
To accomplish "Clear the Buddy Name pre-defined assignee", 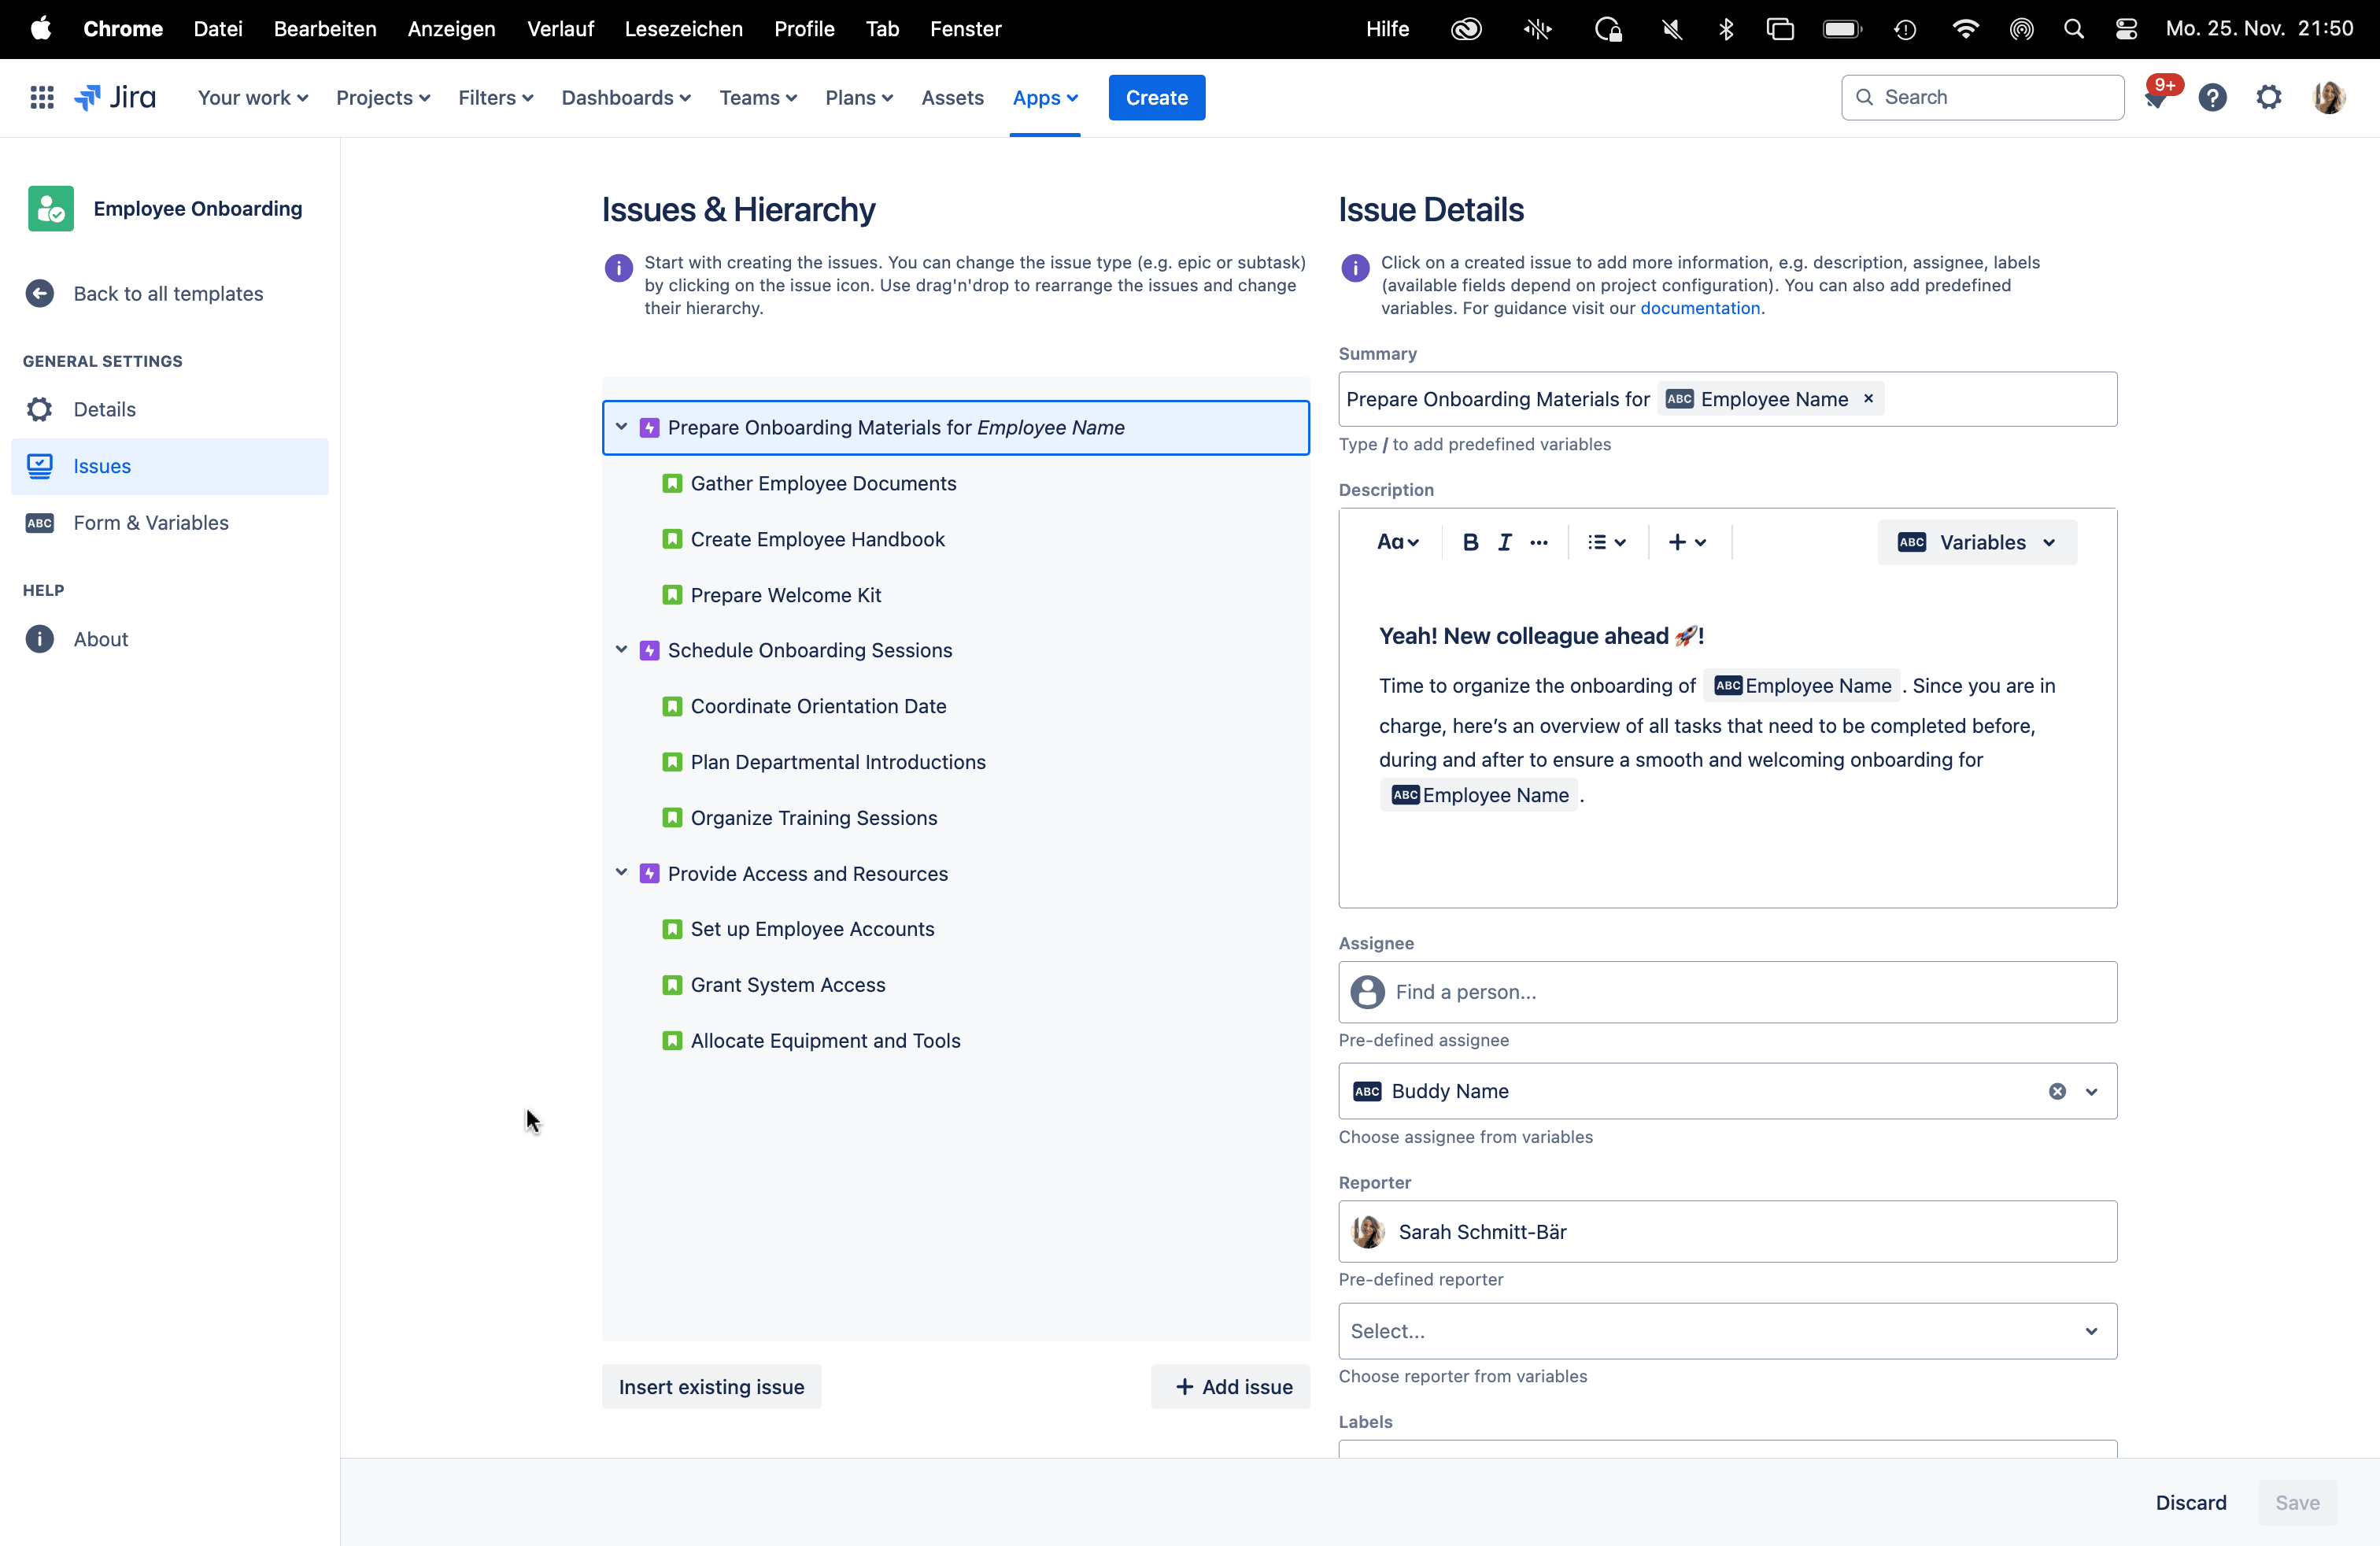I will 2057,1091.
